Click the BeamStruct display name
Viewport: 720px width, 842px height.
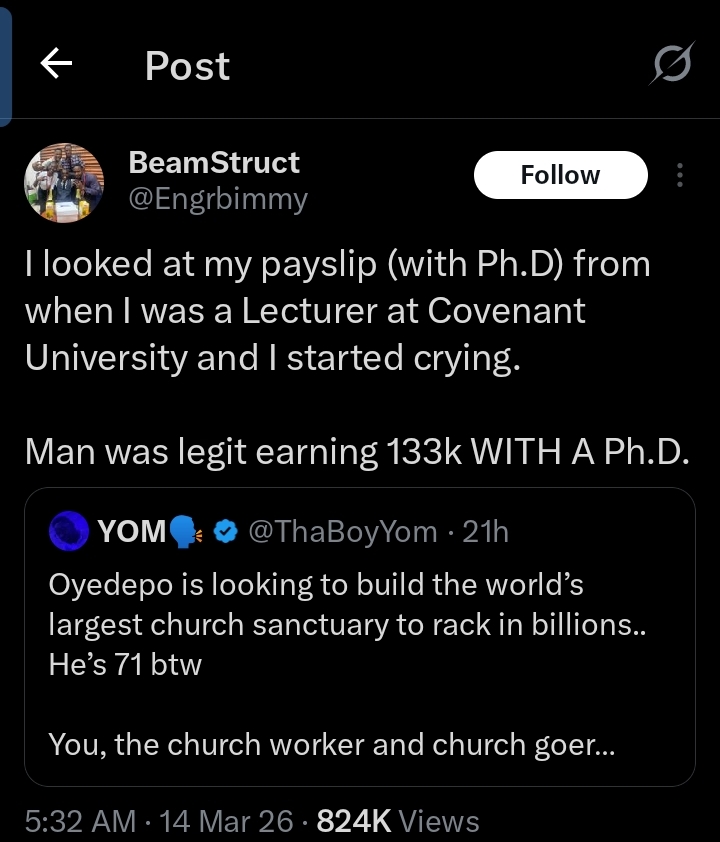click(x=214, y=162)
